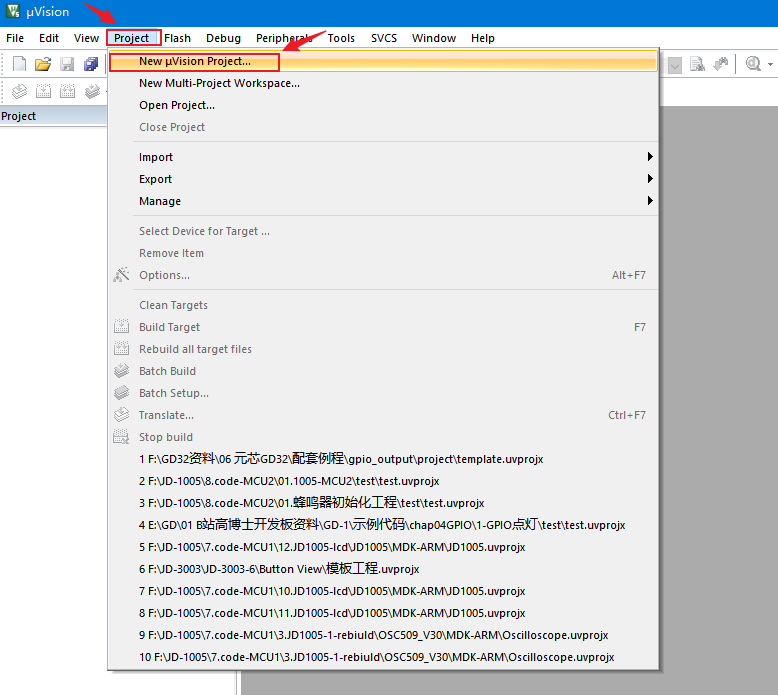This screenshot has width=778, height=695.
Task: Click the Translate menu icon
Action: 121,415
